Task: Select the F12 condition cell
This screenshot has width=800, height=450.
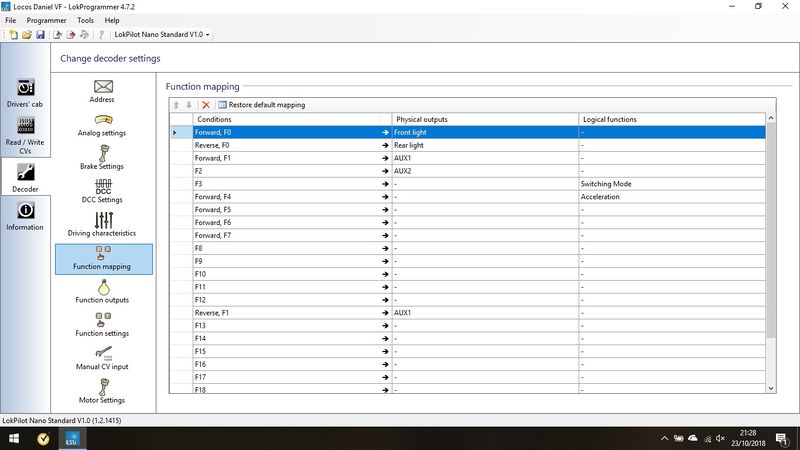Action: [292, 299]
